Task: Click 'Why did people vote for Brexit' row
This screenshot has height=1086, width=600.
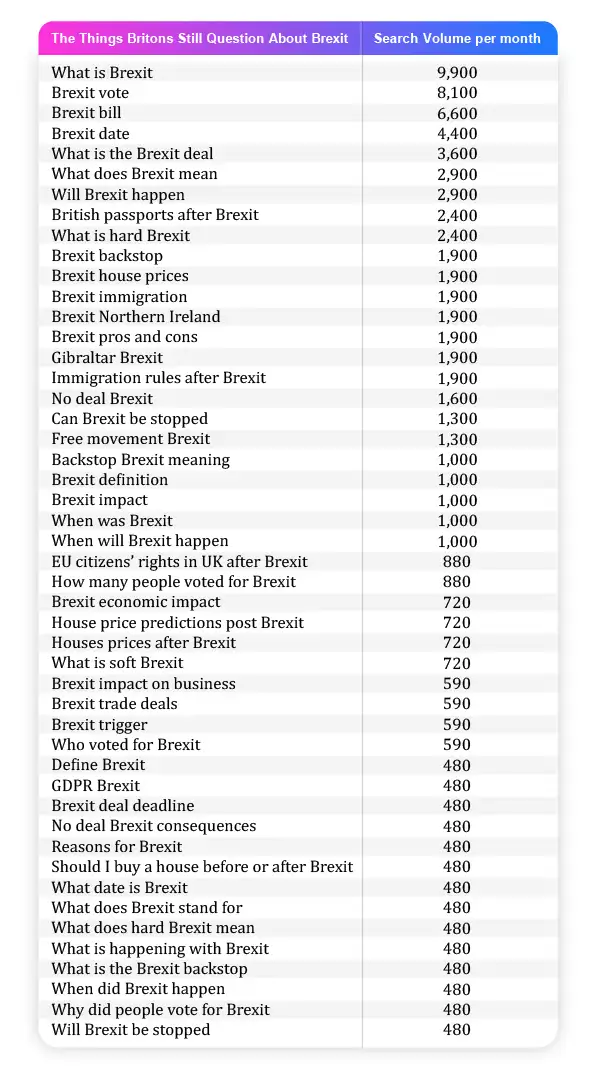Action: (298, 1009)
